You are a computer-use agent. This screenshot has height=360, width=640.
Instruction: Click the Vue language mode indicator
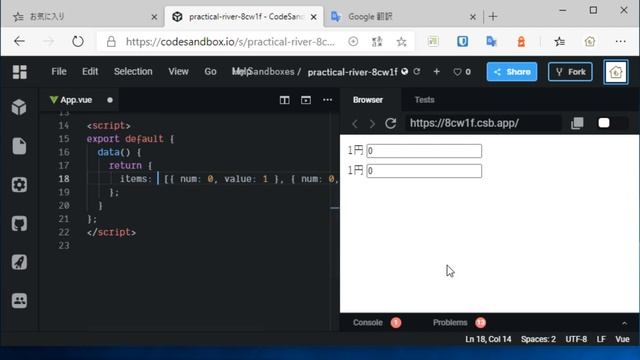[622, 340]
